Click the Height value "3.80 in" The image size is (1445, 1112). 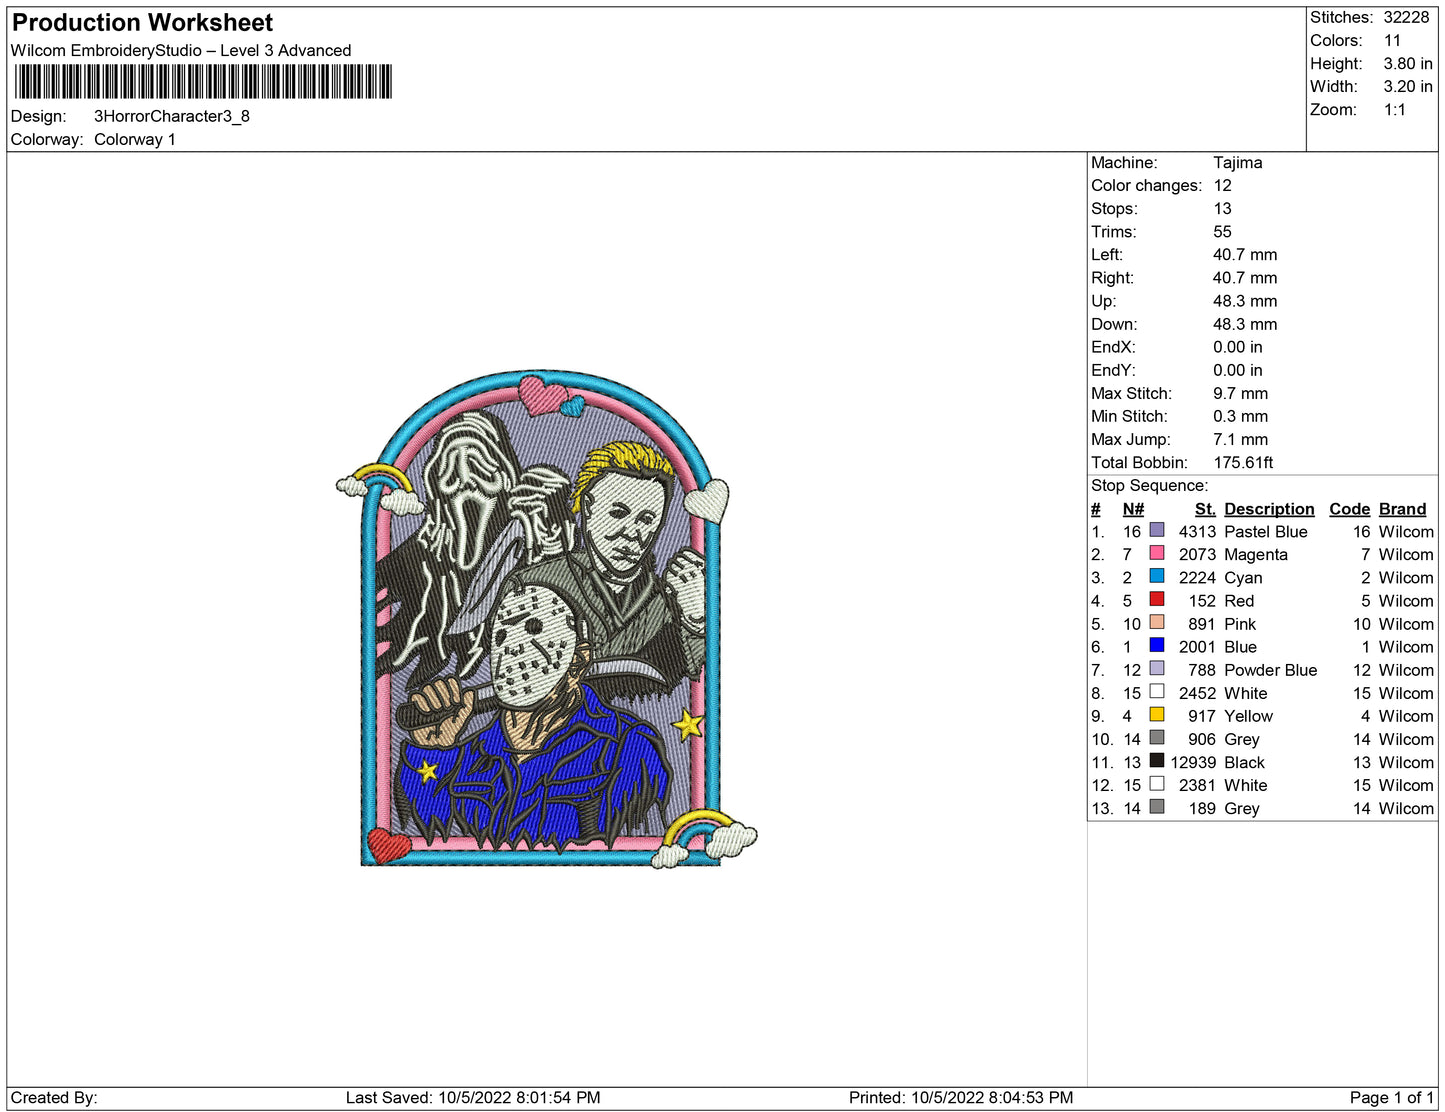point(1408,63)
